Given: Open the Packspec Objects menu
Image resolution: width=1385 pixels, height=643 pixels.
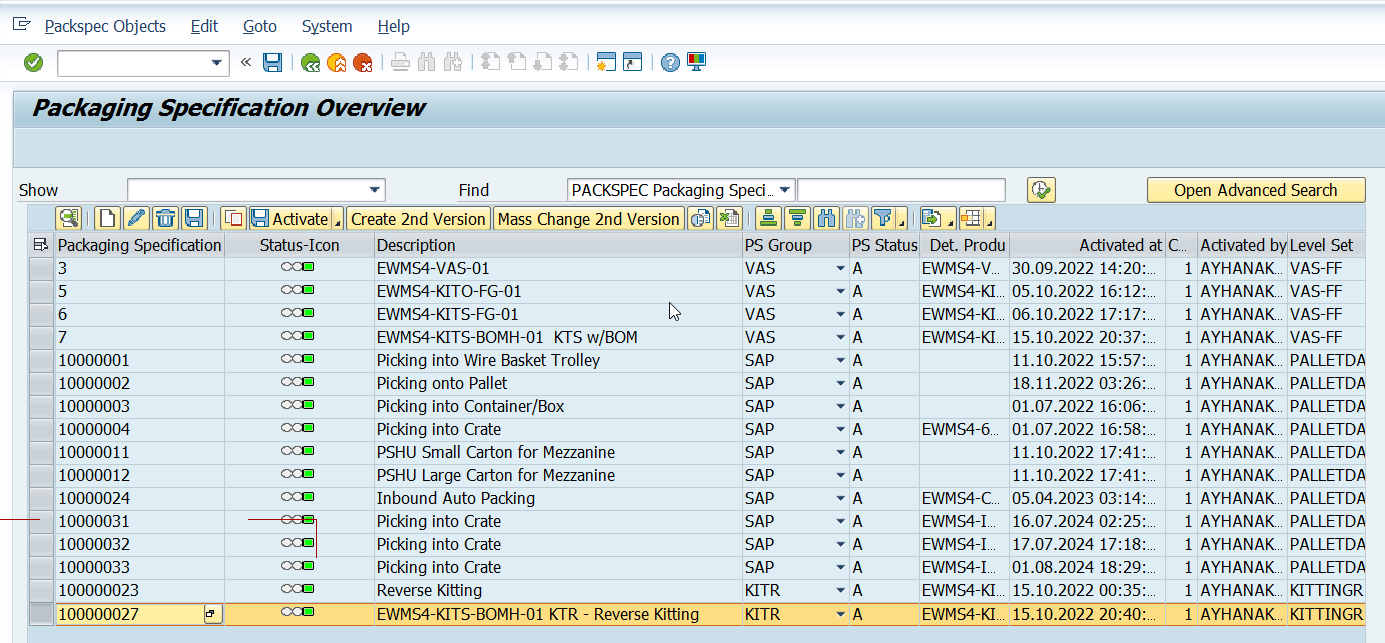Looking at the screenshot, I should tap(106, 26).
